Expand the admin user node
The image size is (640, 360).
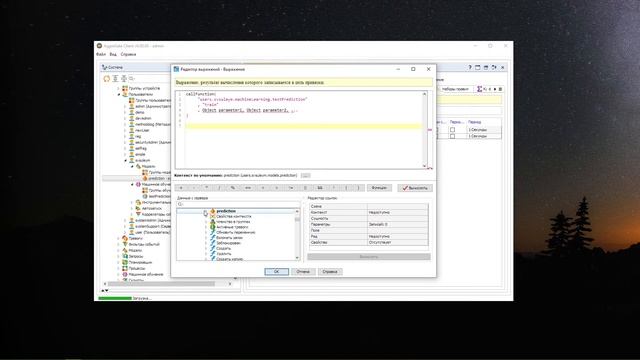click(x=125, y=106)
